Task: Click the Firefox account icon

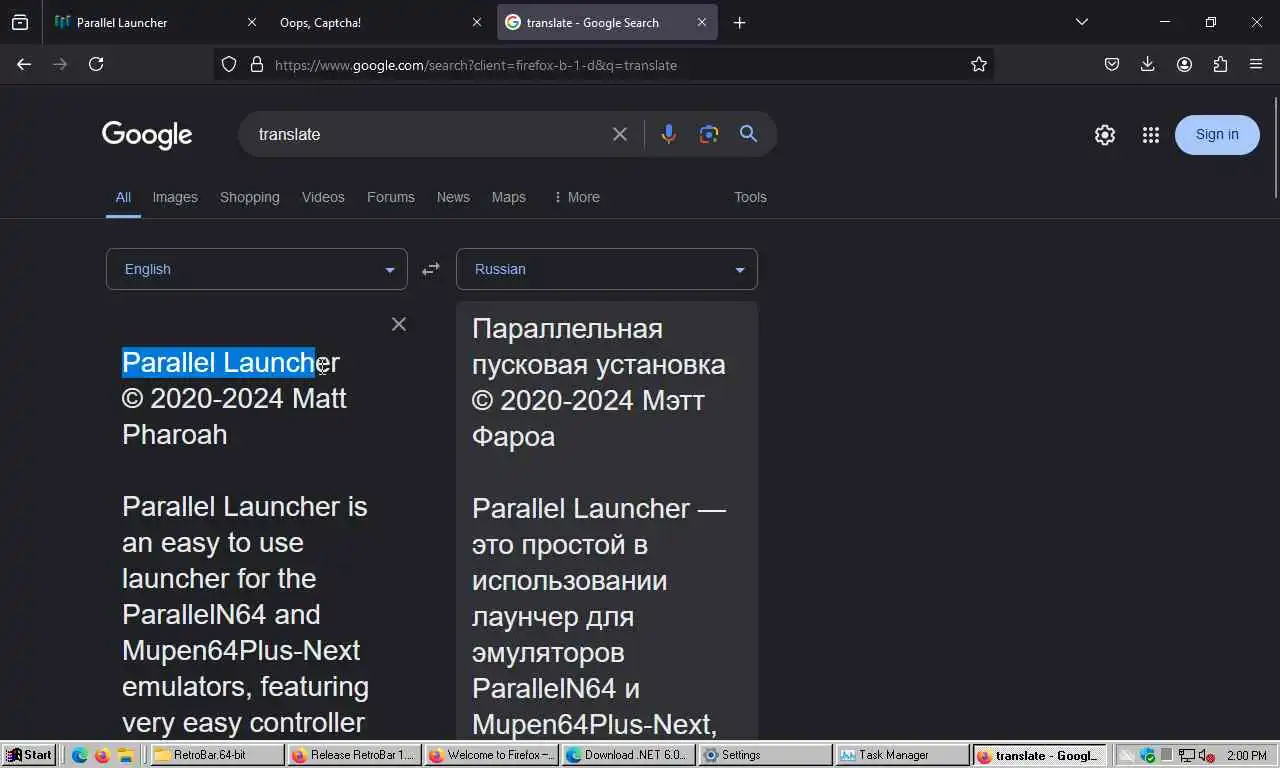Action: (x=1184, y=64)
